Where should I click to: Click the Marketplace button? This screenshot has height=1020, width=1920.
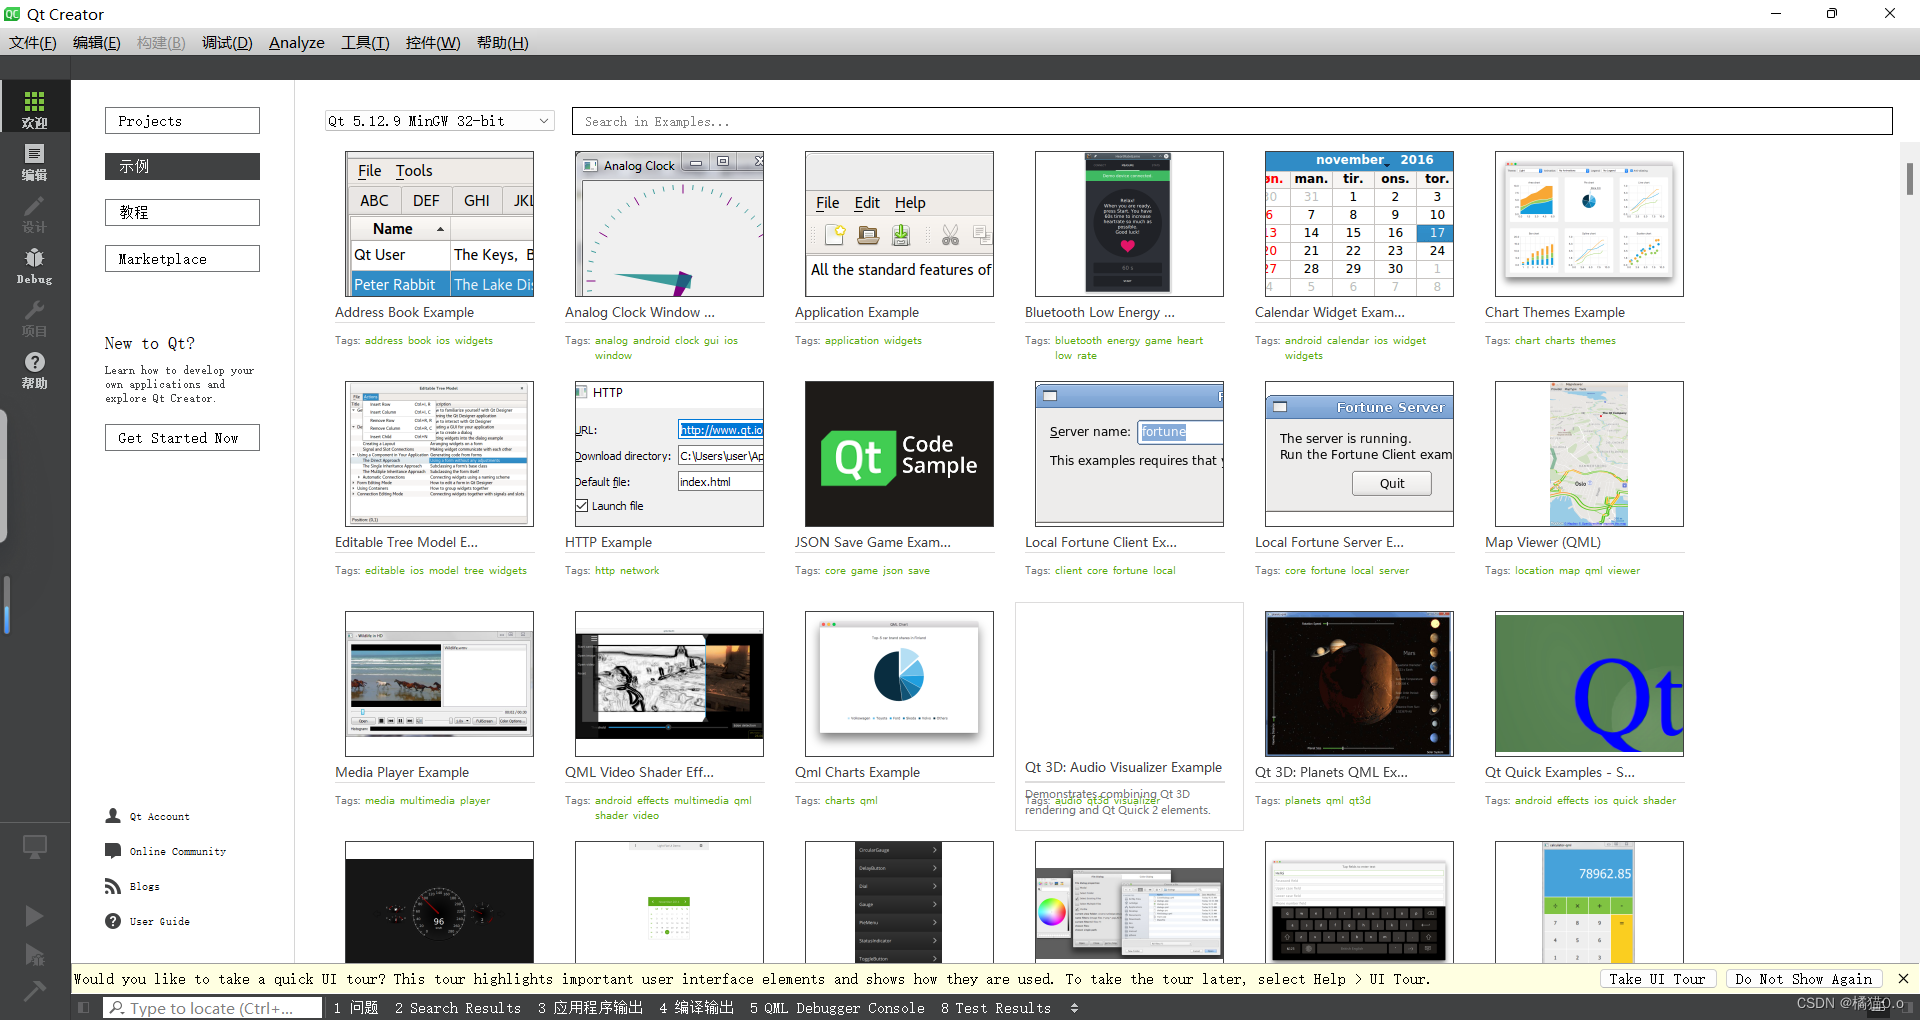click(x=182, y=259)
